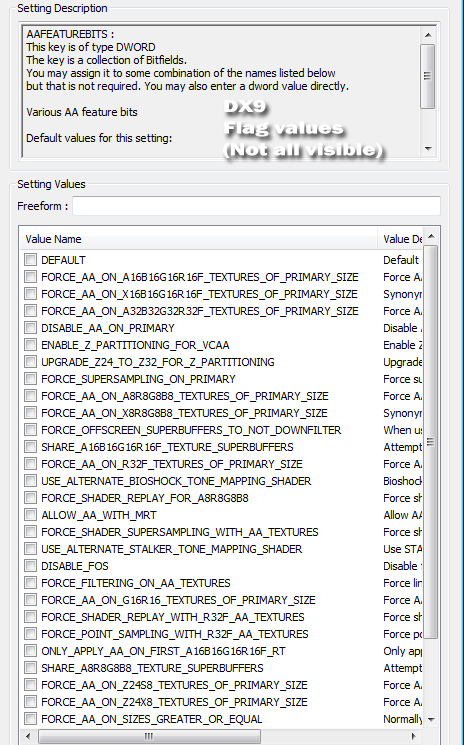This screenshot has height=745, width=464.
Task: Click the Freeform input field
Action: (x=256, y=206)
